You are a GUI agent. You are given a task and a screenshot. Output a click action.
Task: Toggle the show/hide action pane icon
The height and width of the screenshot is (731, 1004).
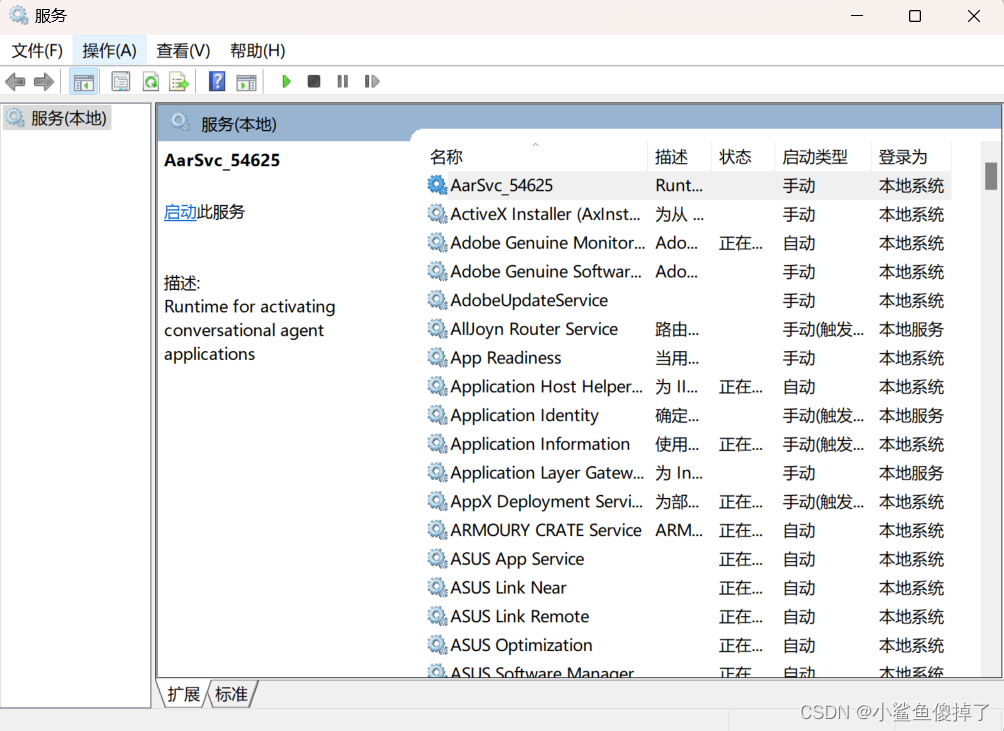click(x=246, y=82)
